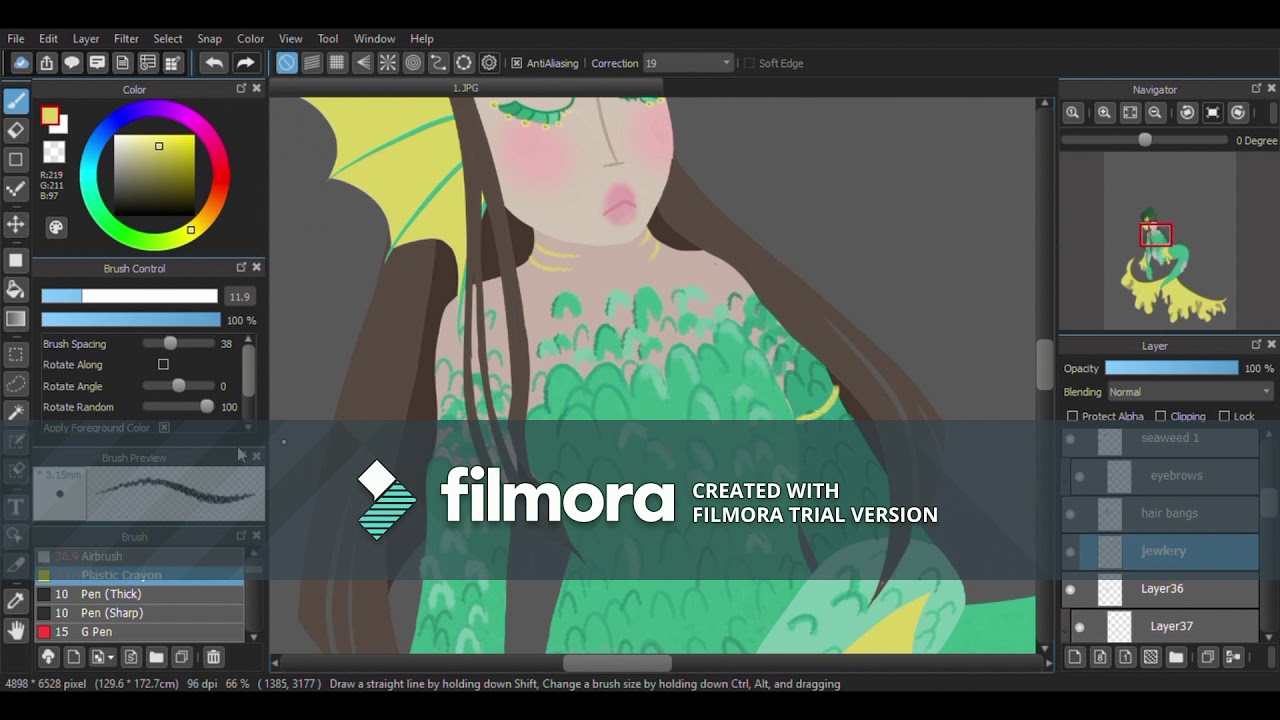Select the Layer36 layer
This screenshot has height=720, width=1280.
tap(1160, 589)
